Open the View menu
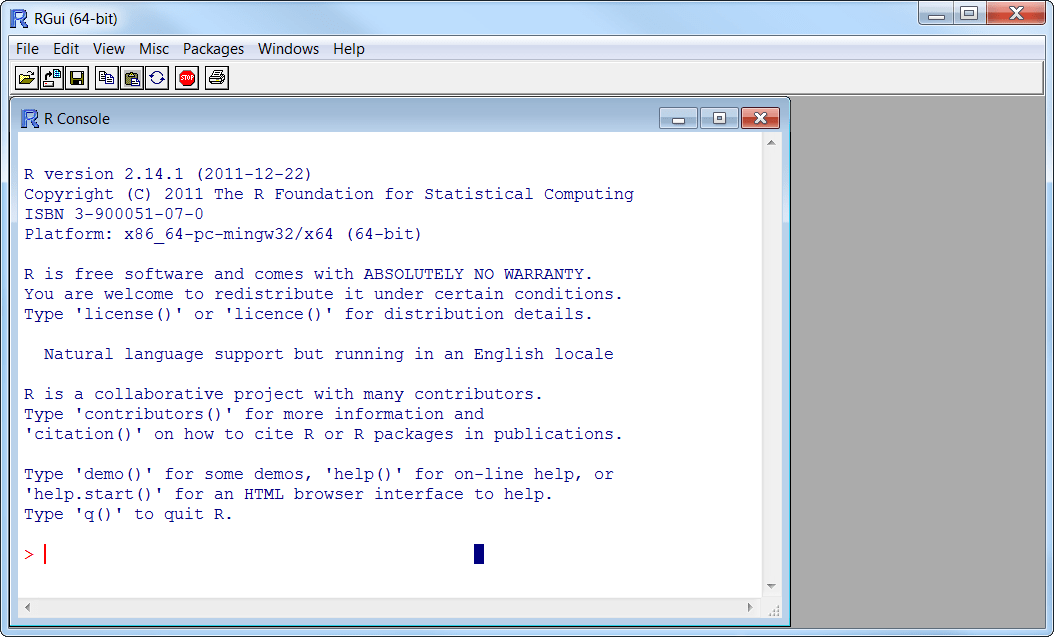 pyautogui.click(x=109, y=49)
